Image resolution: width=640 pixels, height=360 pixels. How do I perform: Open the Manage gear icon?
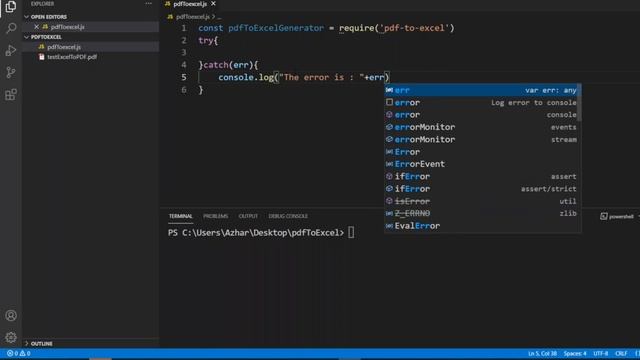(x=11, y=337)
